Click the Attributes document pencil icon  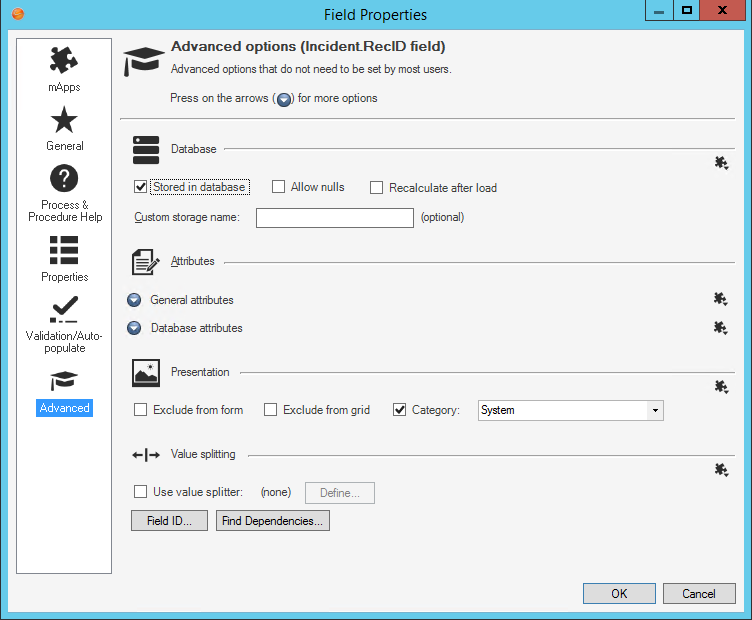pyautogui.click(x=145, y=262)
